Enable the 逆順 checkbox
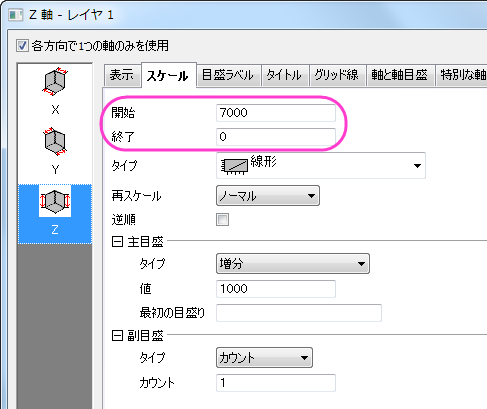487x409 pixels. [222, 220]
